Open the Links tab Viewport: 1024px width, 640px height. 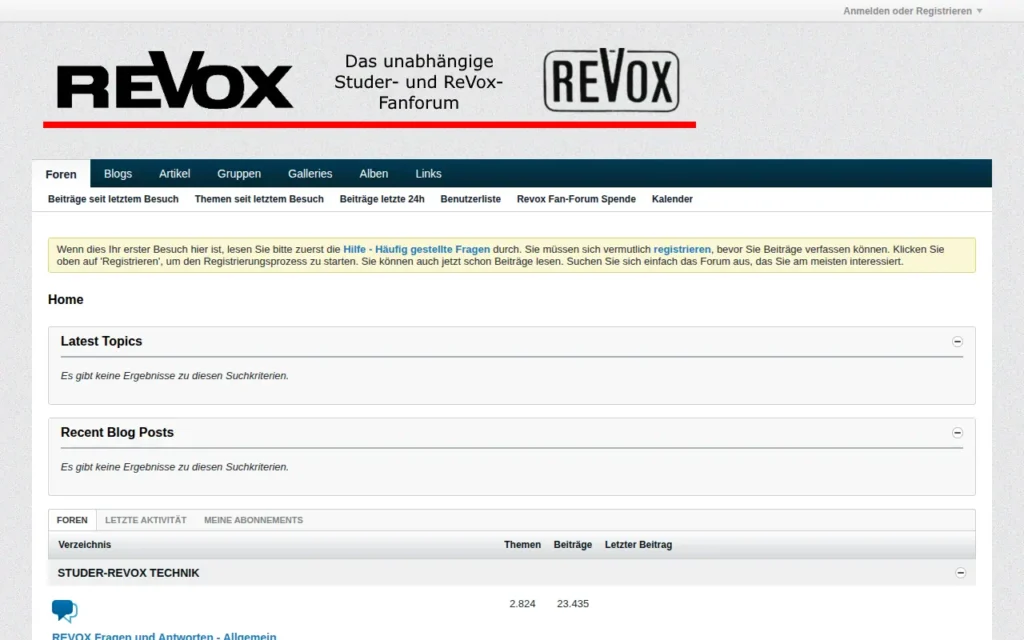point(428,174)
